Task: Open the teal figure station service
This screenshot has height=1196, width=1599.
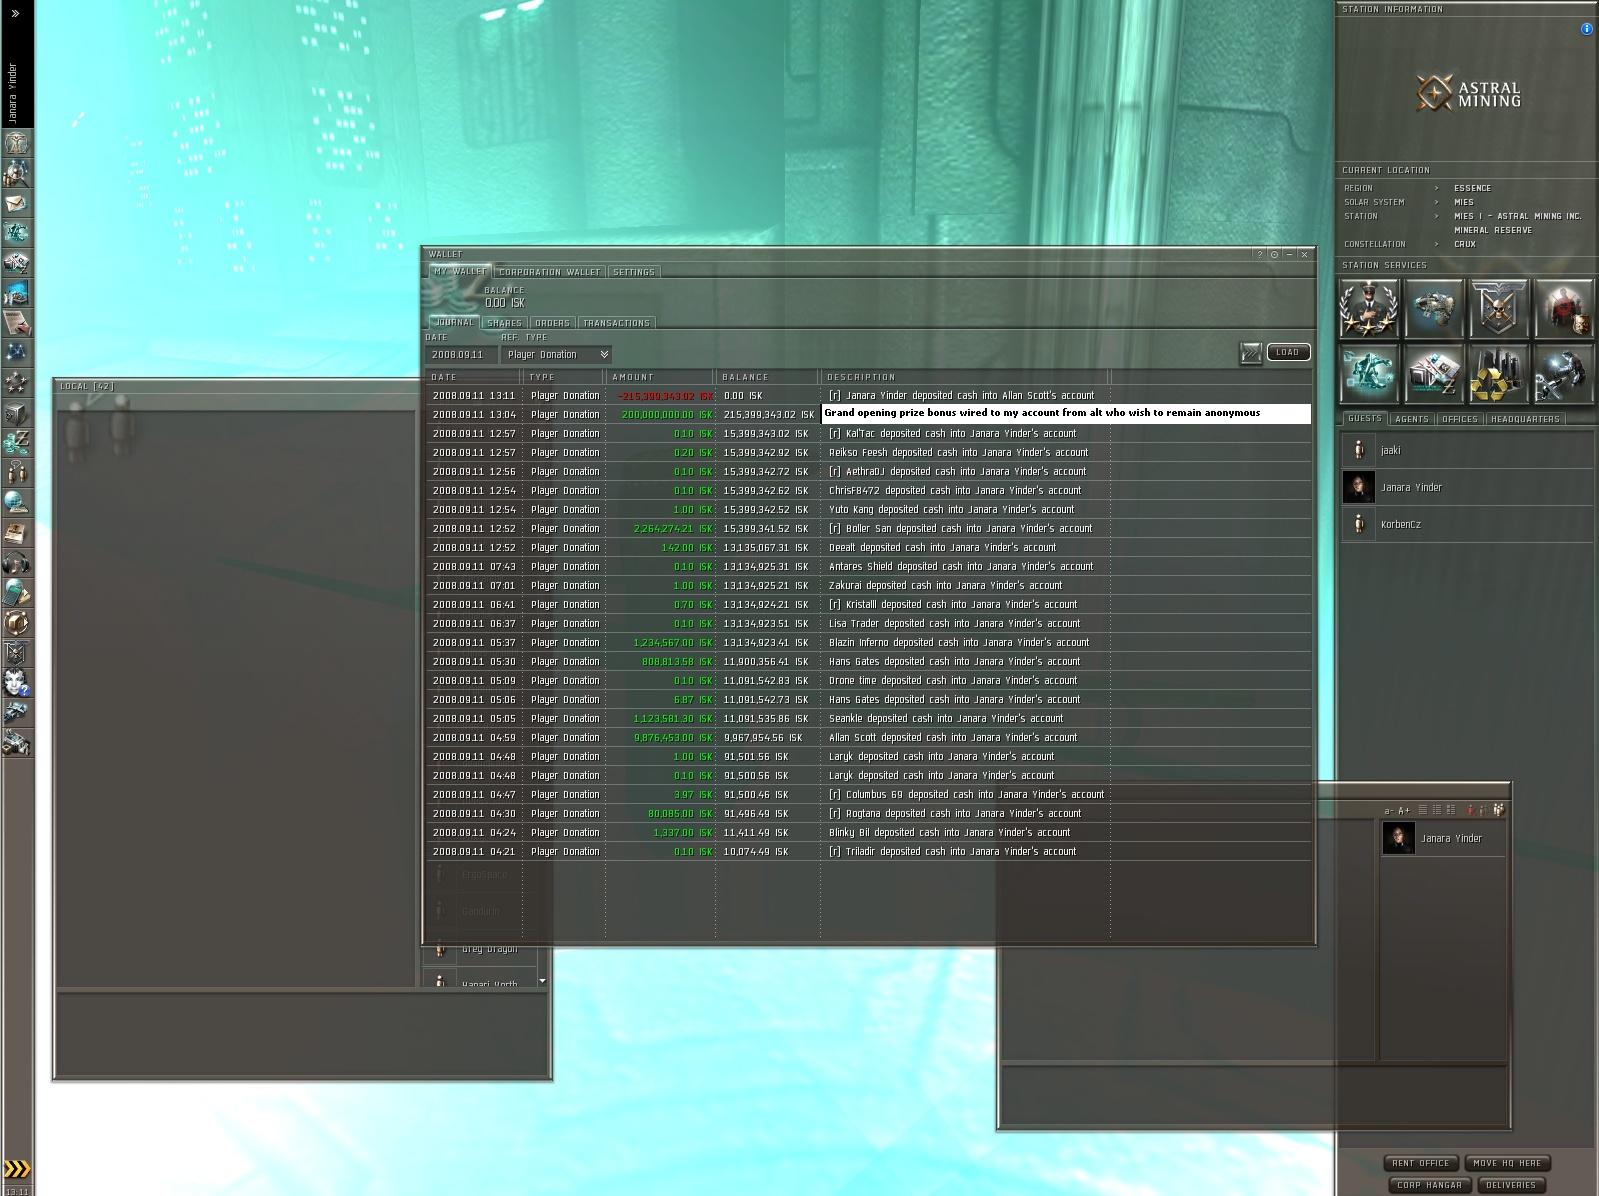Action: tap(1369, 374)
